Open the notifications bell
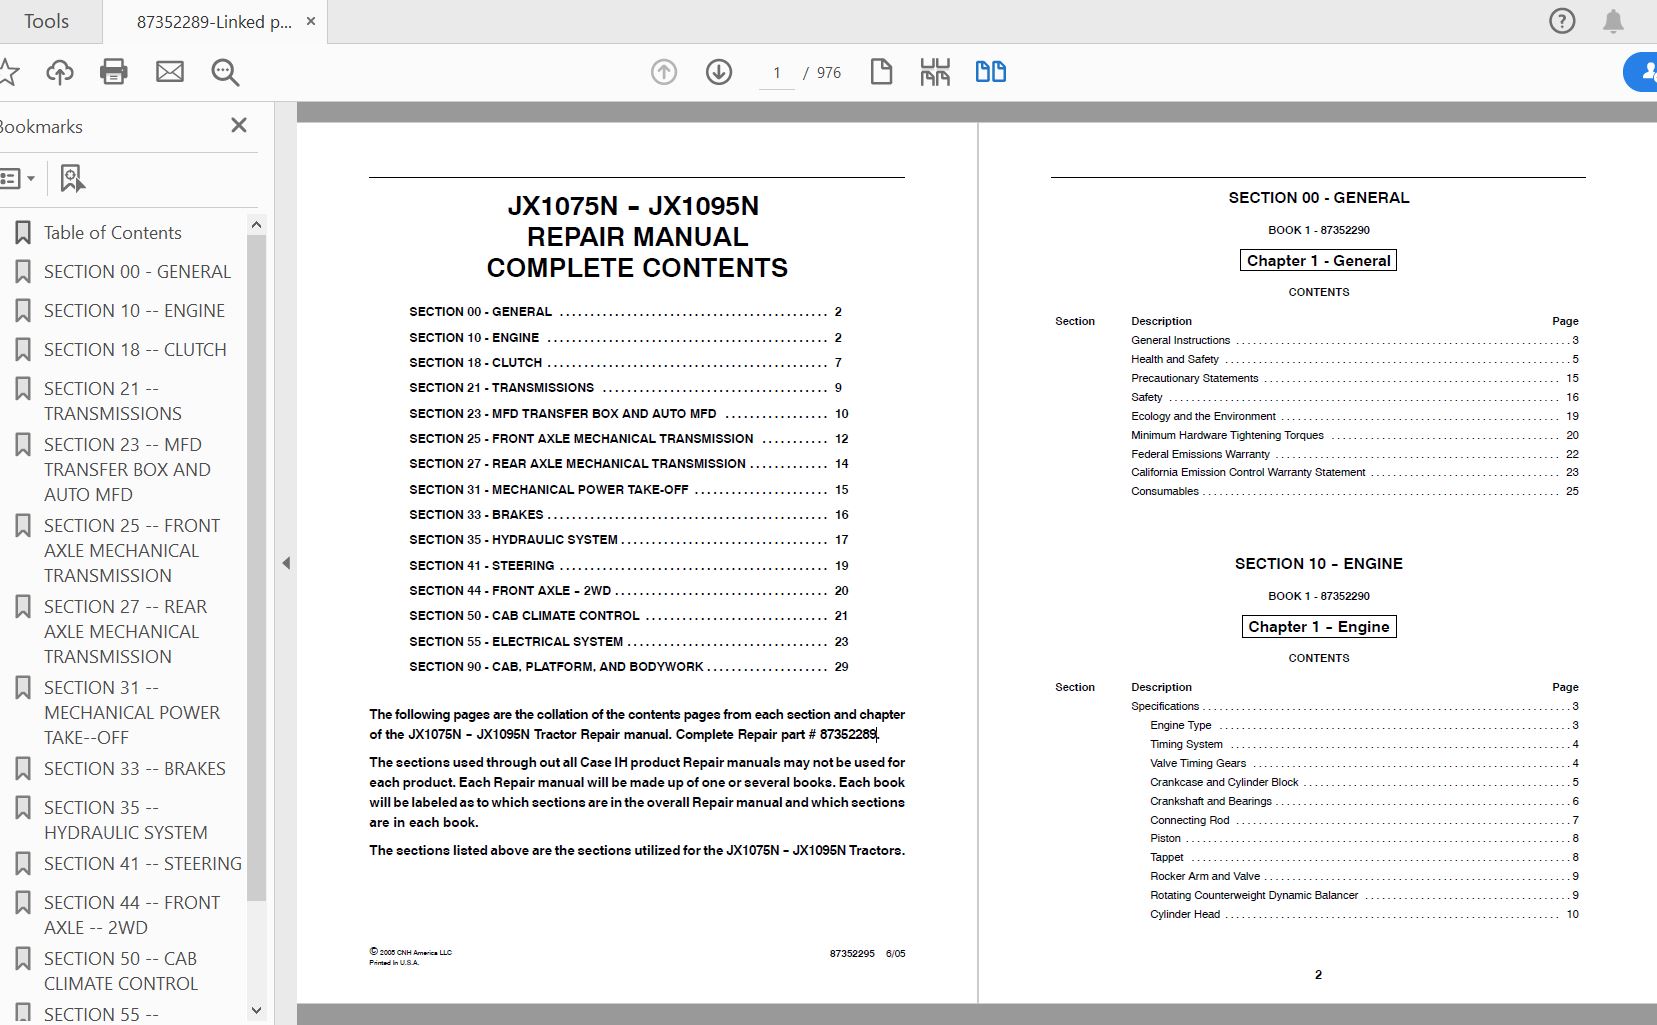 pyautogui.click(x=1613, y=21)
